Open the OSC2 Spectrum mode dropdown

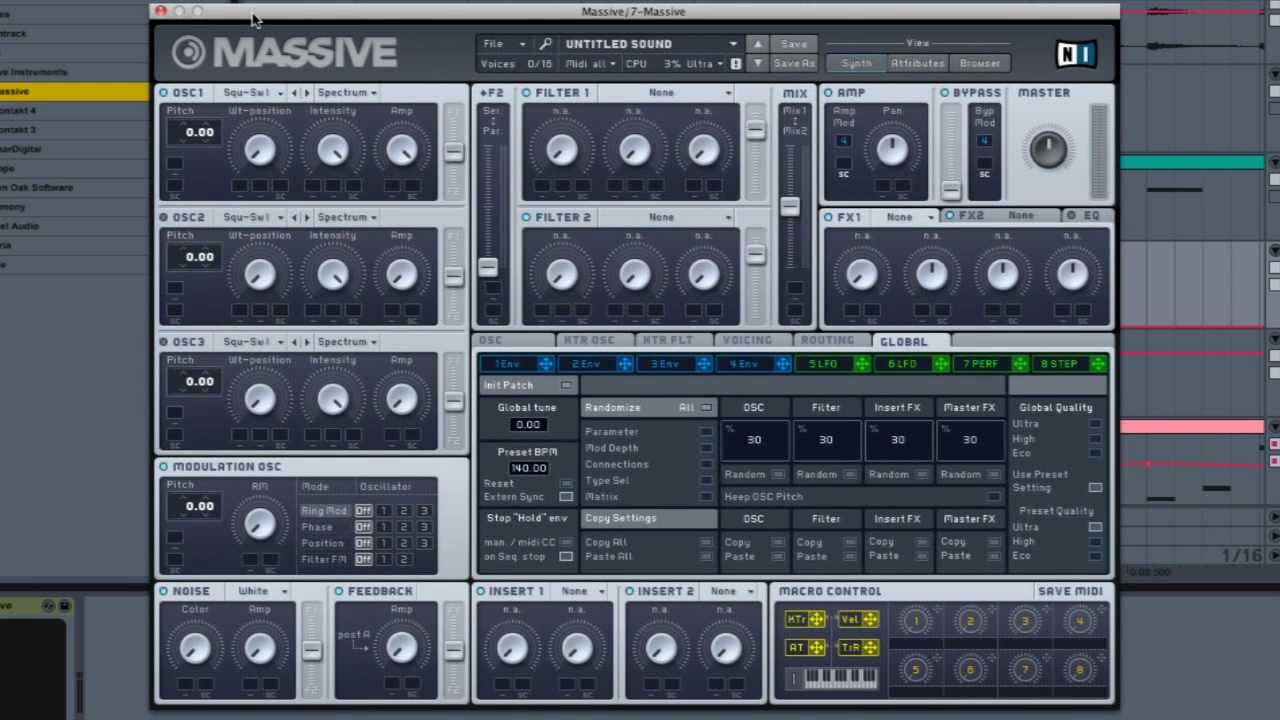[x=346, y=217]
